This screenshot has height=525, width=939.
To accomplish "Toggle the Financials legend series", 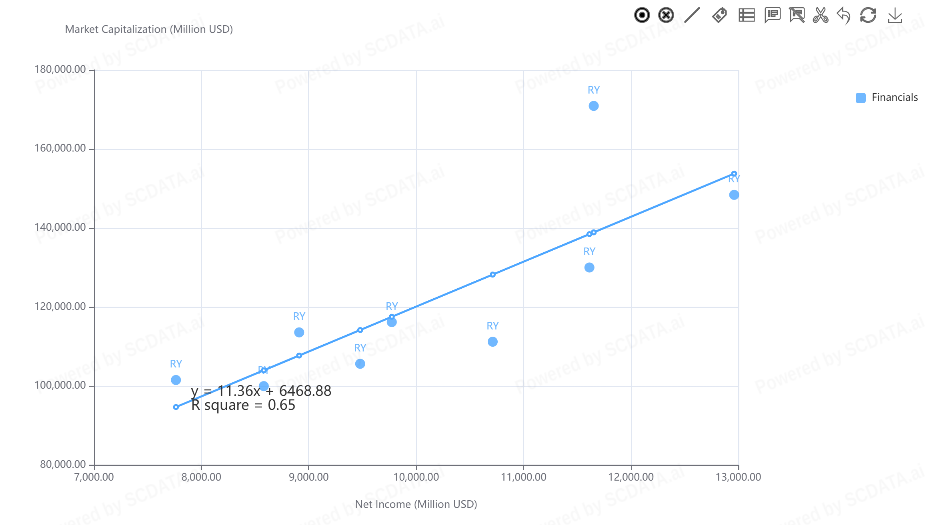I will tap(894, 98).
